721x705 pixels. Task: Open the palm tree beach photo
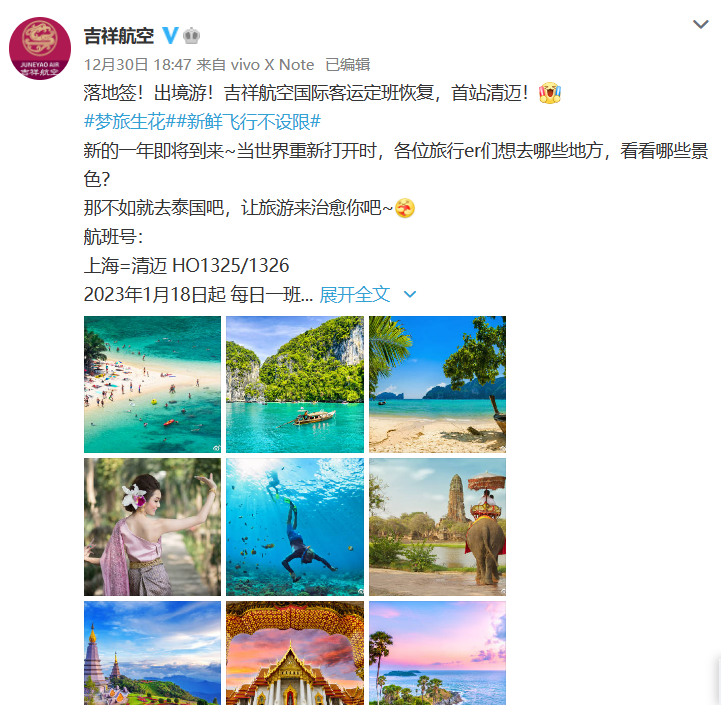click(437, 384)
